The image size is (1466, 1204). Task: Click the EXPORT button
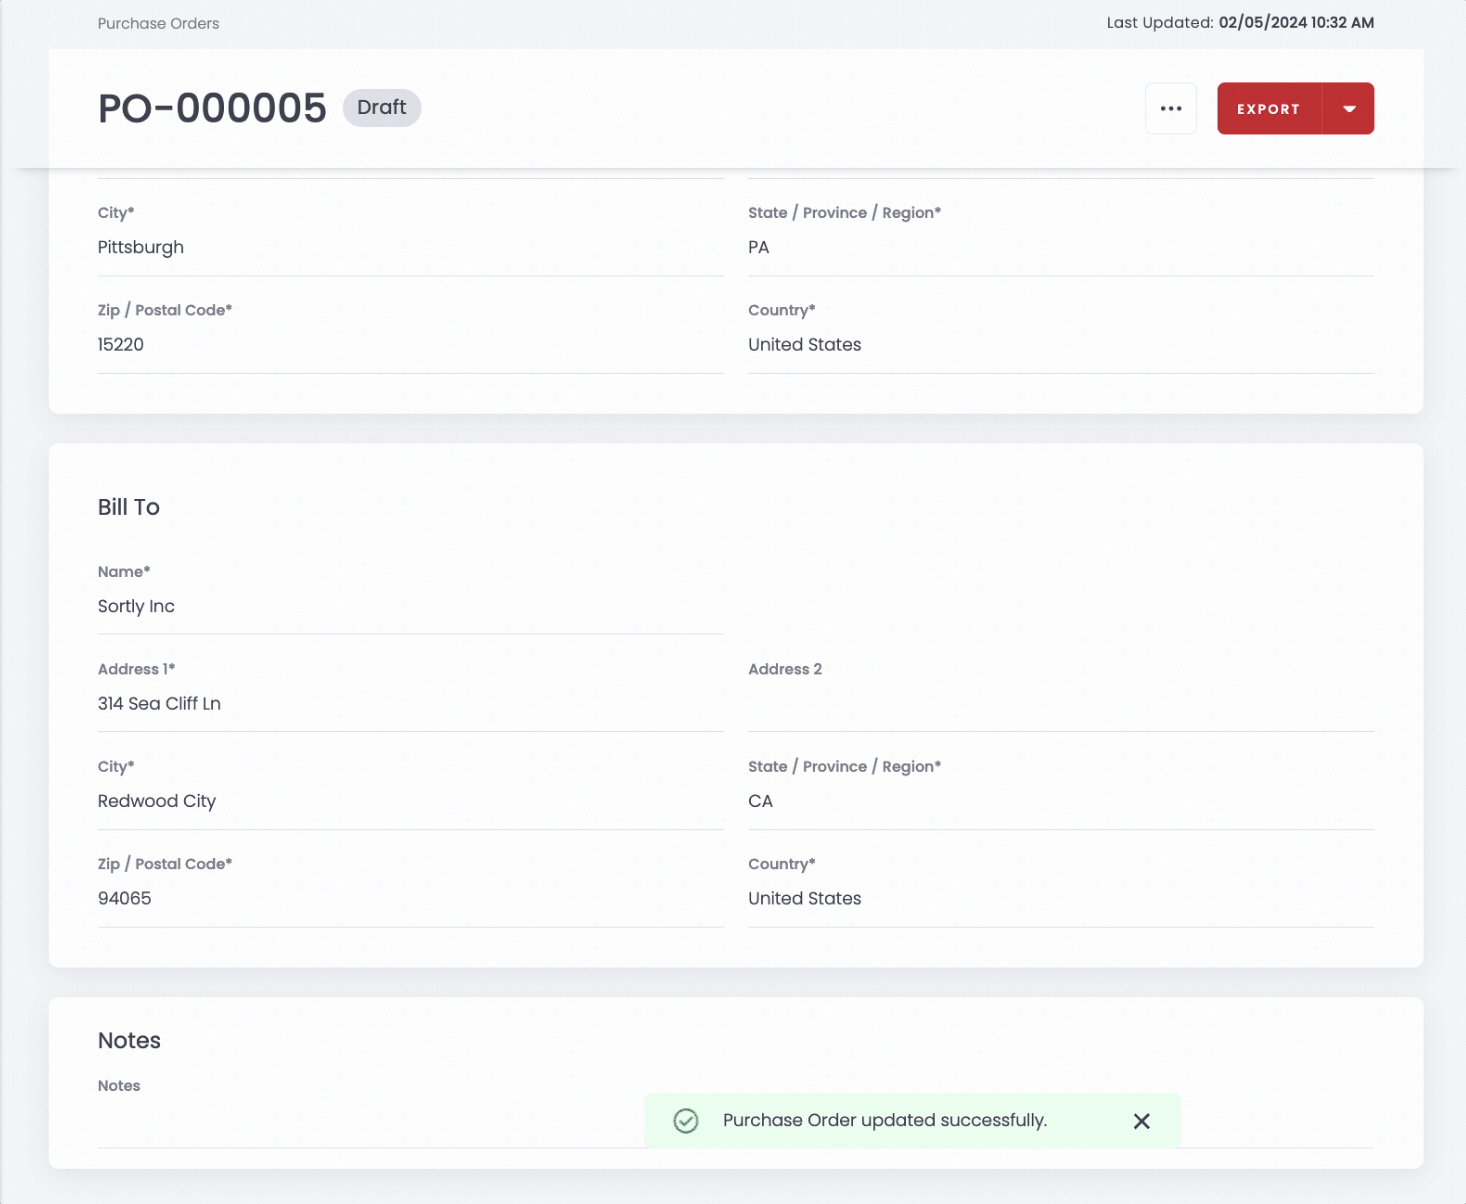point(1268,108)
